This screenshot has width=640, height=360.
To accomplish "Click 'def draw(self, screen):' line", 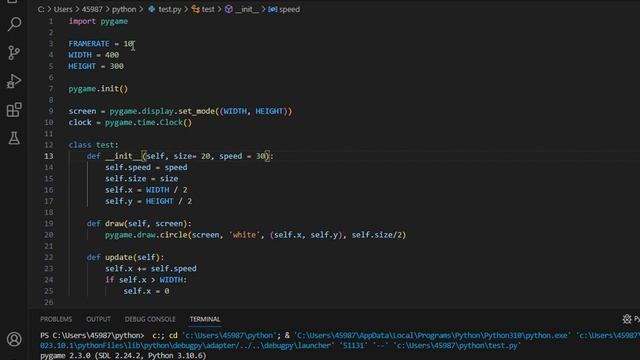I will pyautogui.click(x=139, y=224).
